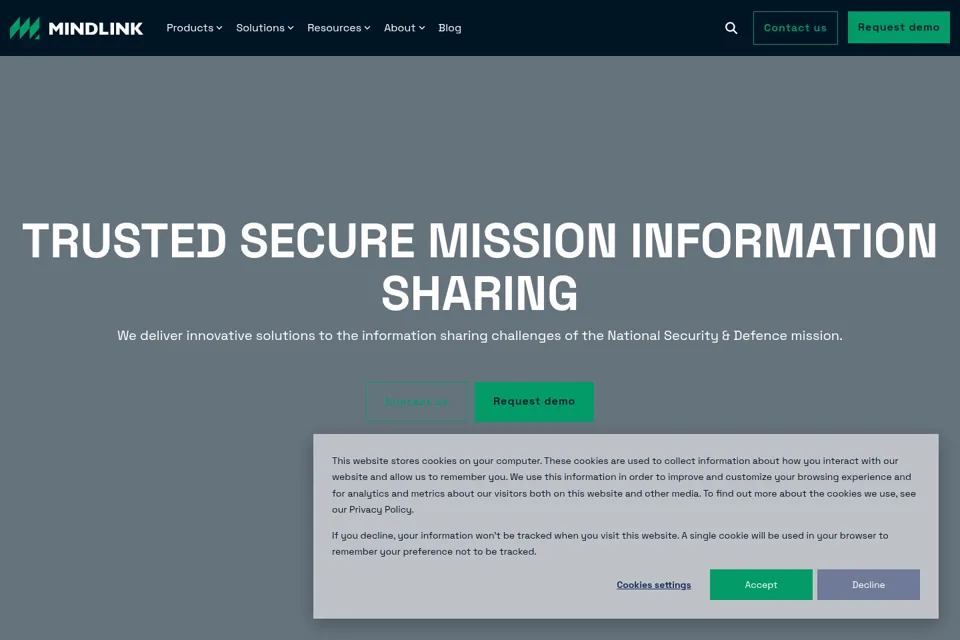Click the MindLink logo
The height and width of the screenshot is (640, 960).
77,28
